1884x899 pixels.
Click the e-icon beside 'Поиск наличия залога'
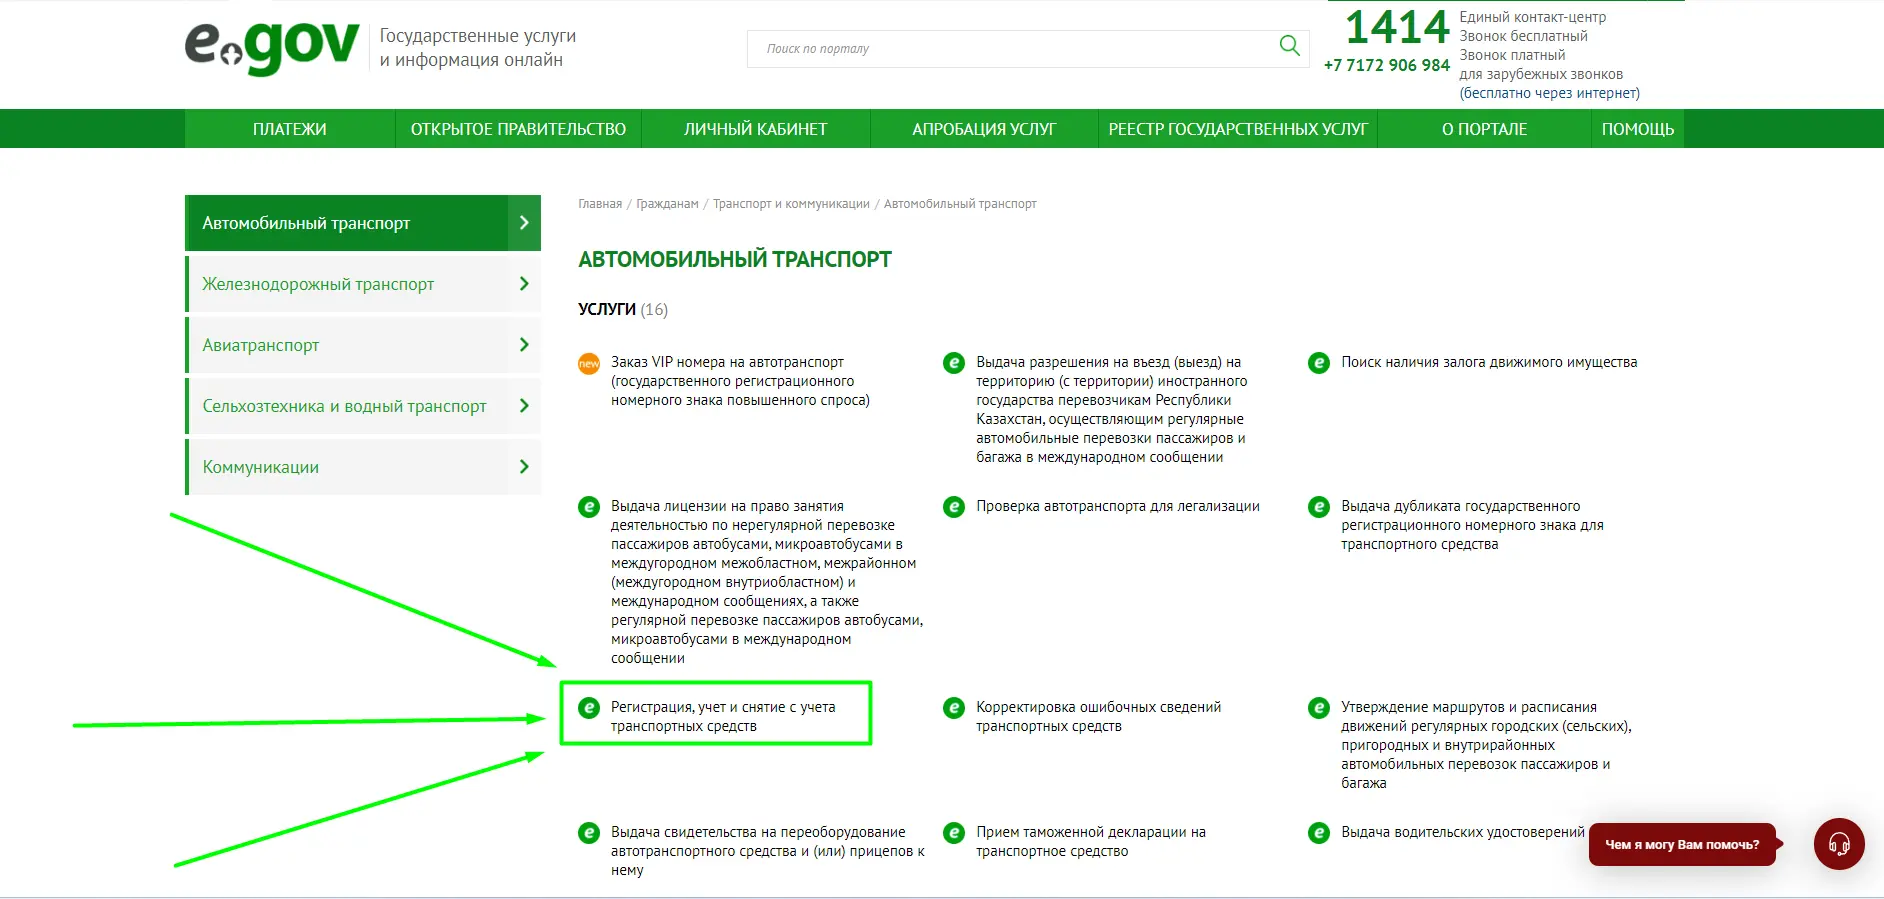1319,363
